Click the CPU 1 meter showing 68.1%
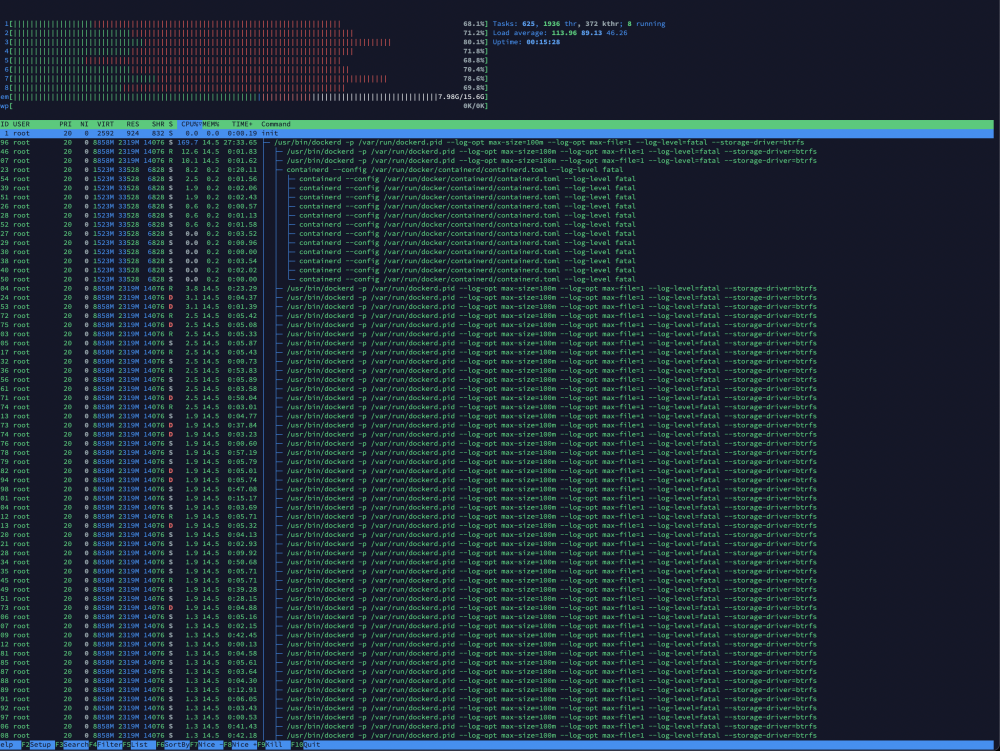This screenshot has height=751, width=1000. 246,24
